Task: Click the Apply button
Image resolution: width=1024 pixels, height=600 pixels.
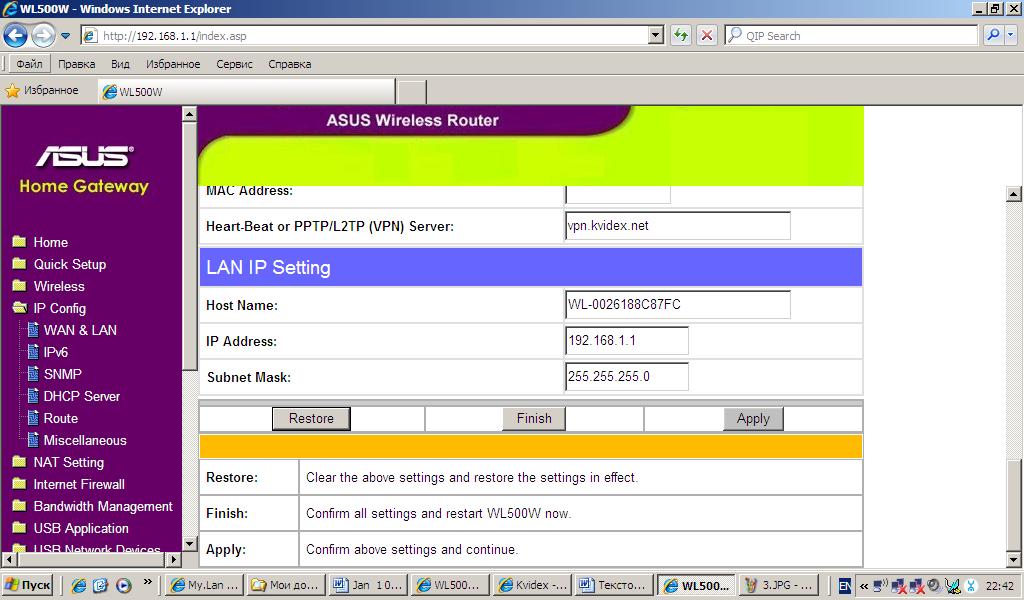Action: 753,418
